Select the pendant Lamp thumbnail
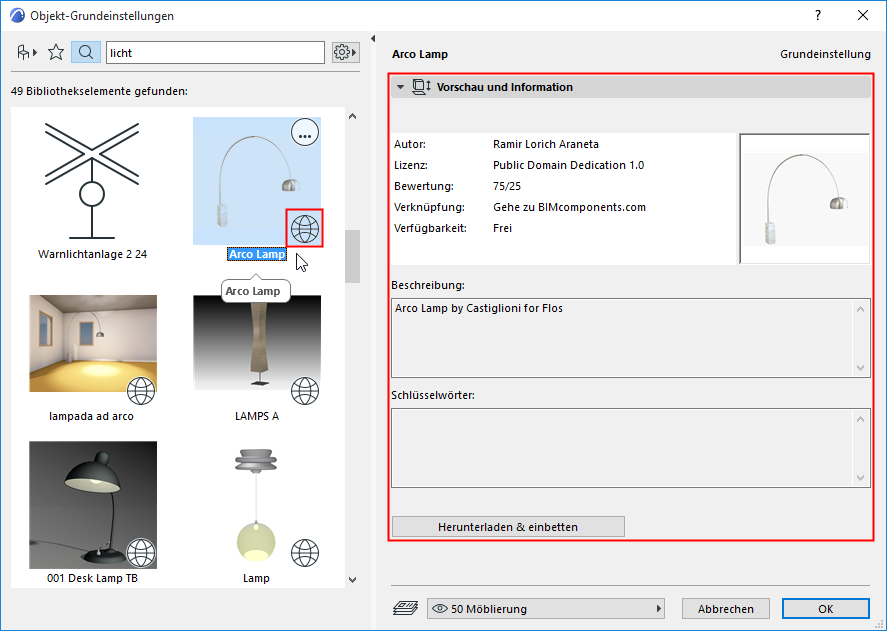887x631 pixels. (257, 505)
